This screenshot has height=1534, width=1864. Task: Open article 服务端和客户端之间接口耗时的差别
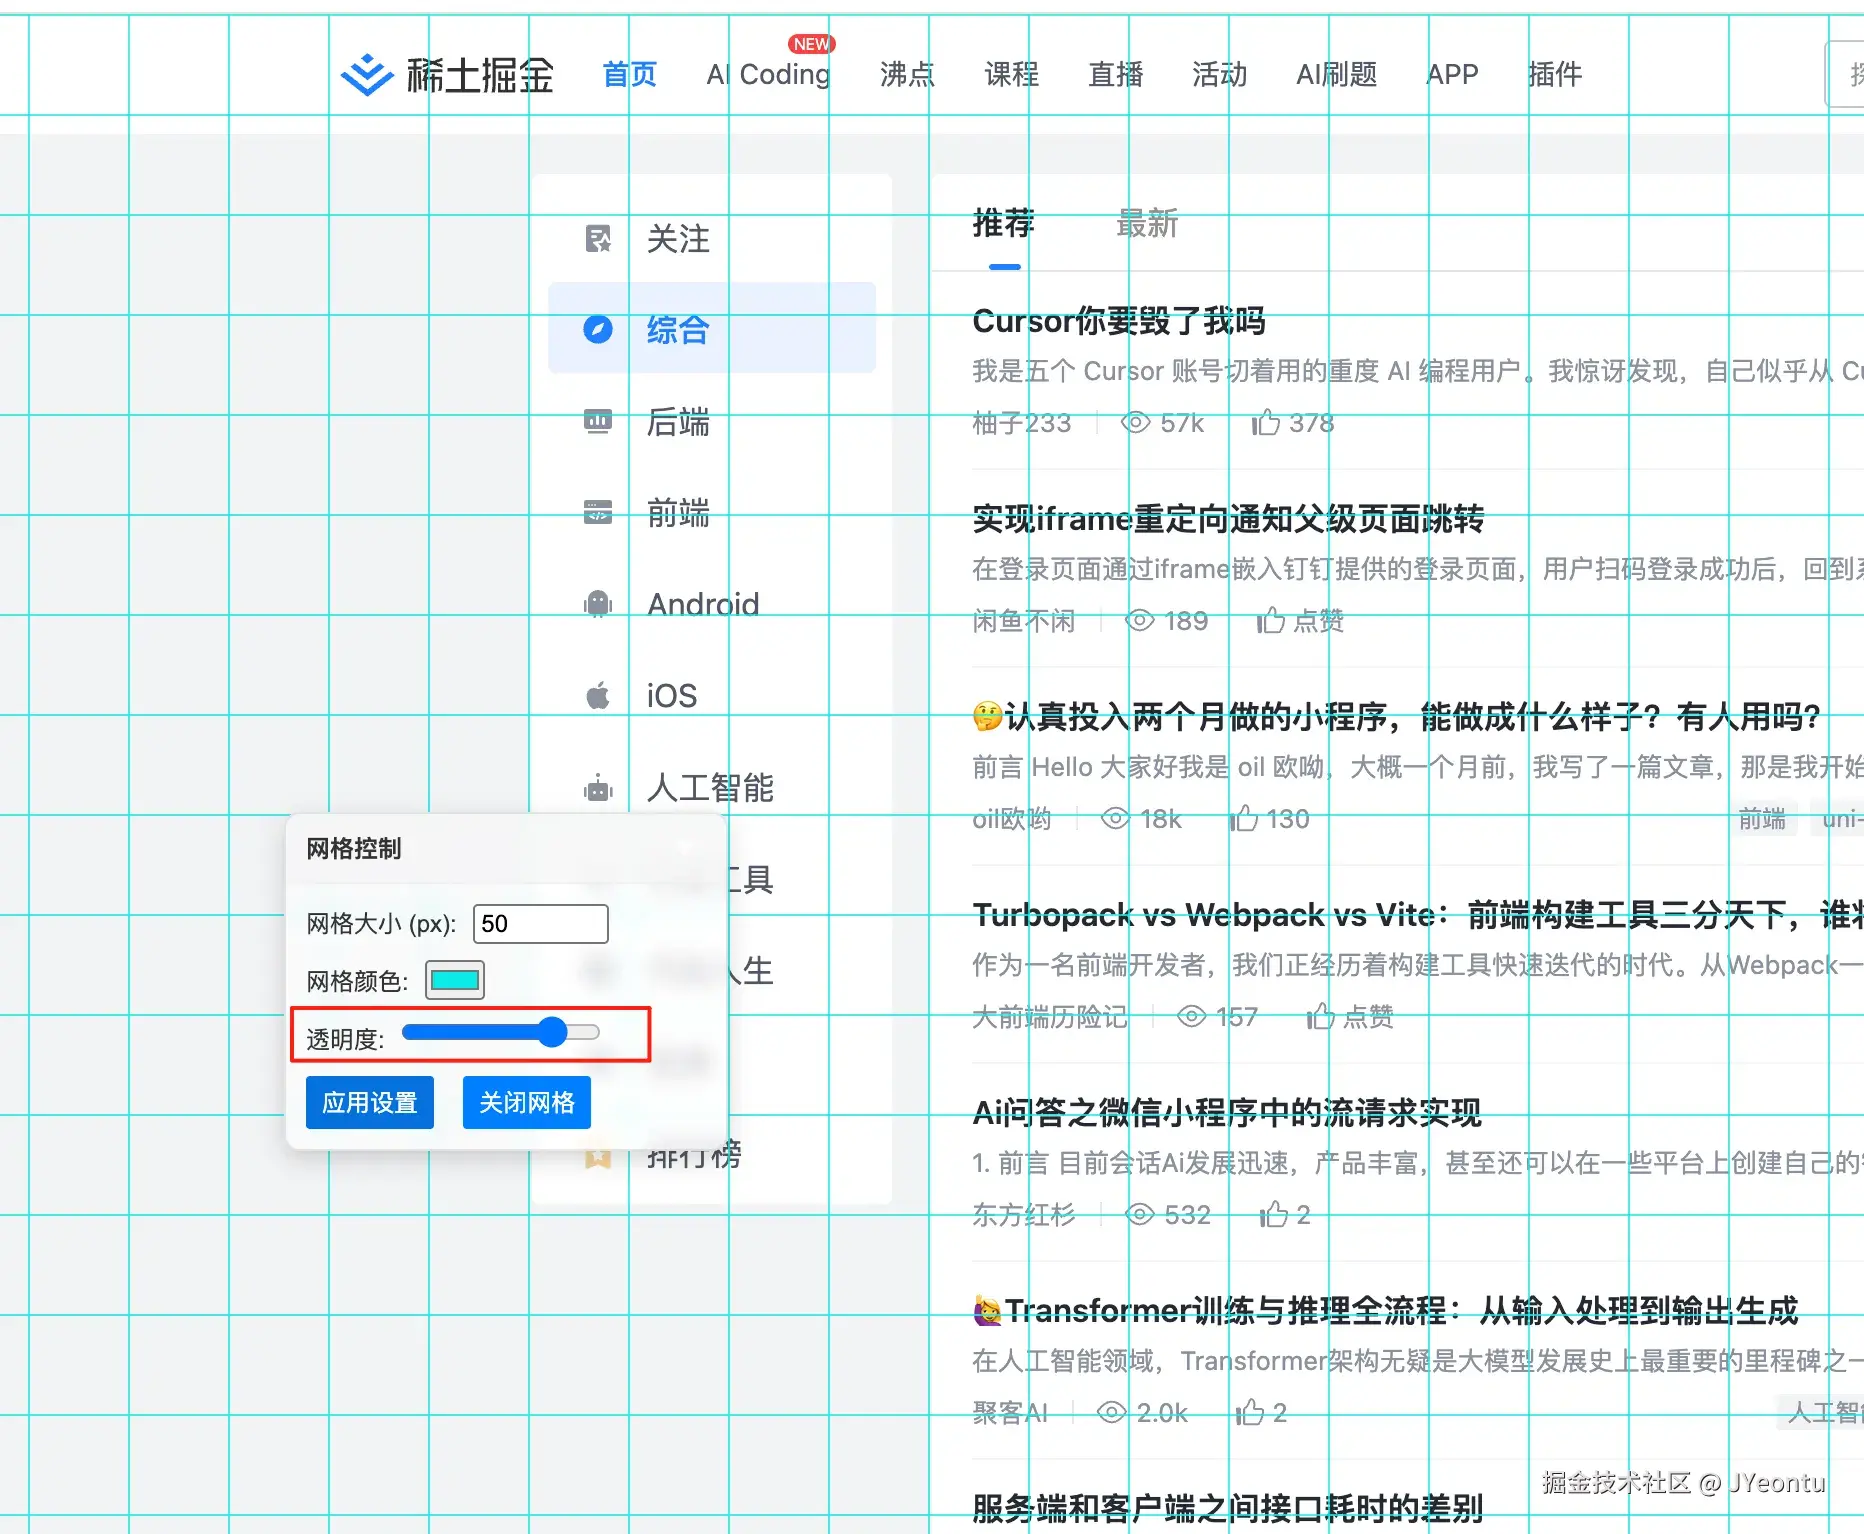(x=1228, y=1508)
